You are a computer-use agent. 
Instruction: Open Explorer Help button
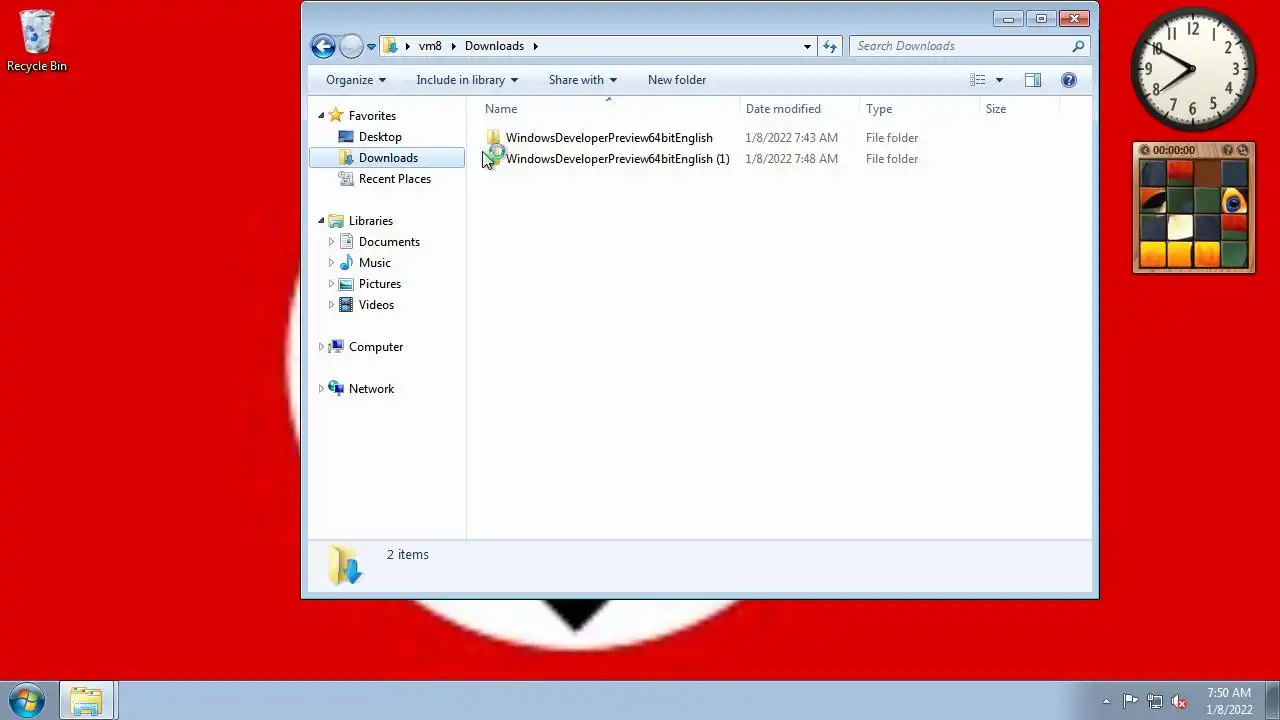[x=1069, y=80]
